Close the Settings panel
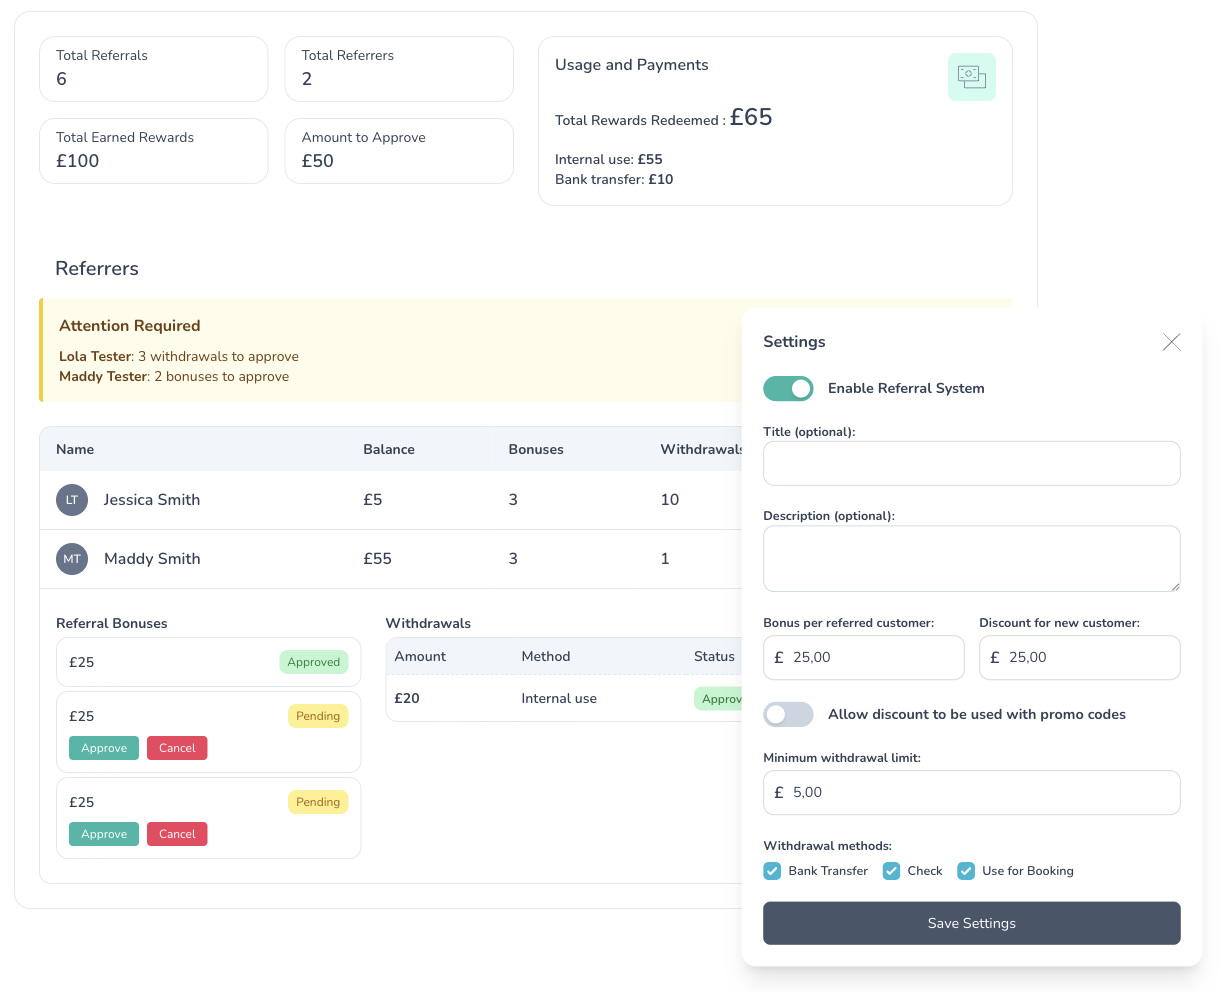Viewport: 1224px width, 992px height. pyautogui.click(x=1171, y=342)
